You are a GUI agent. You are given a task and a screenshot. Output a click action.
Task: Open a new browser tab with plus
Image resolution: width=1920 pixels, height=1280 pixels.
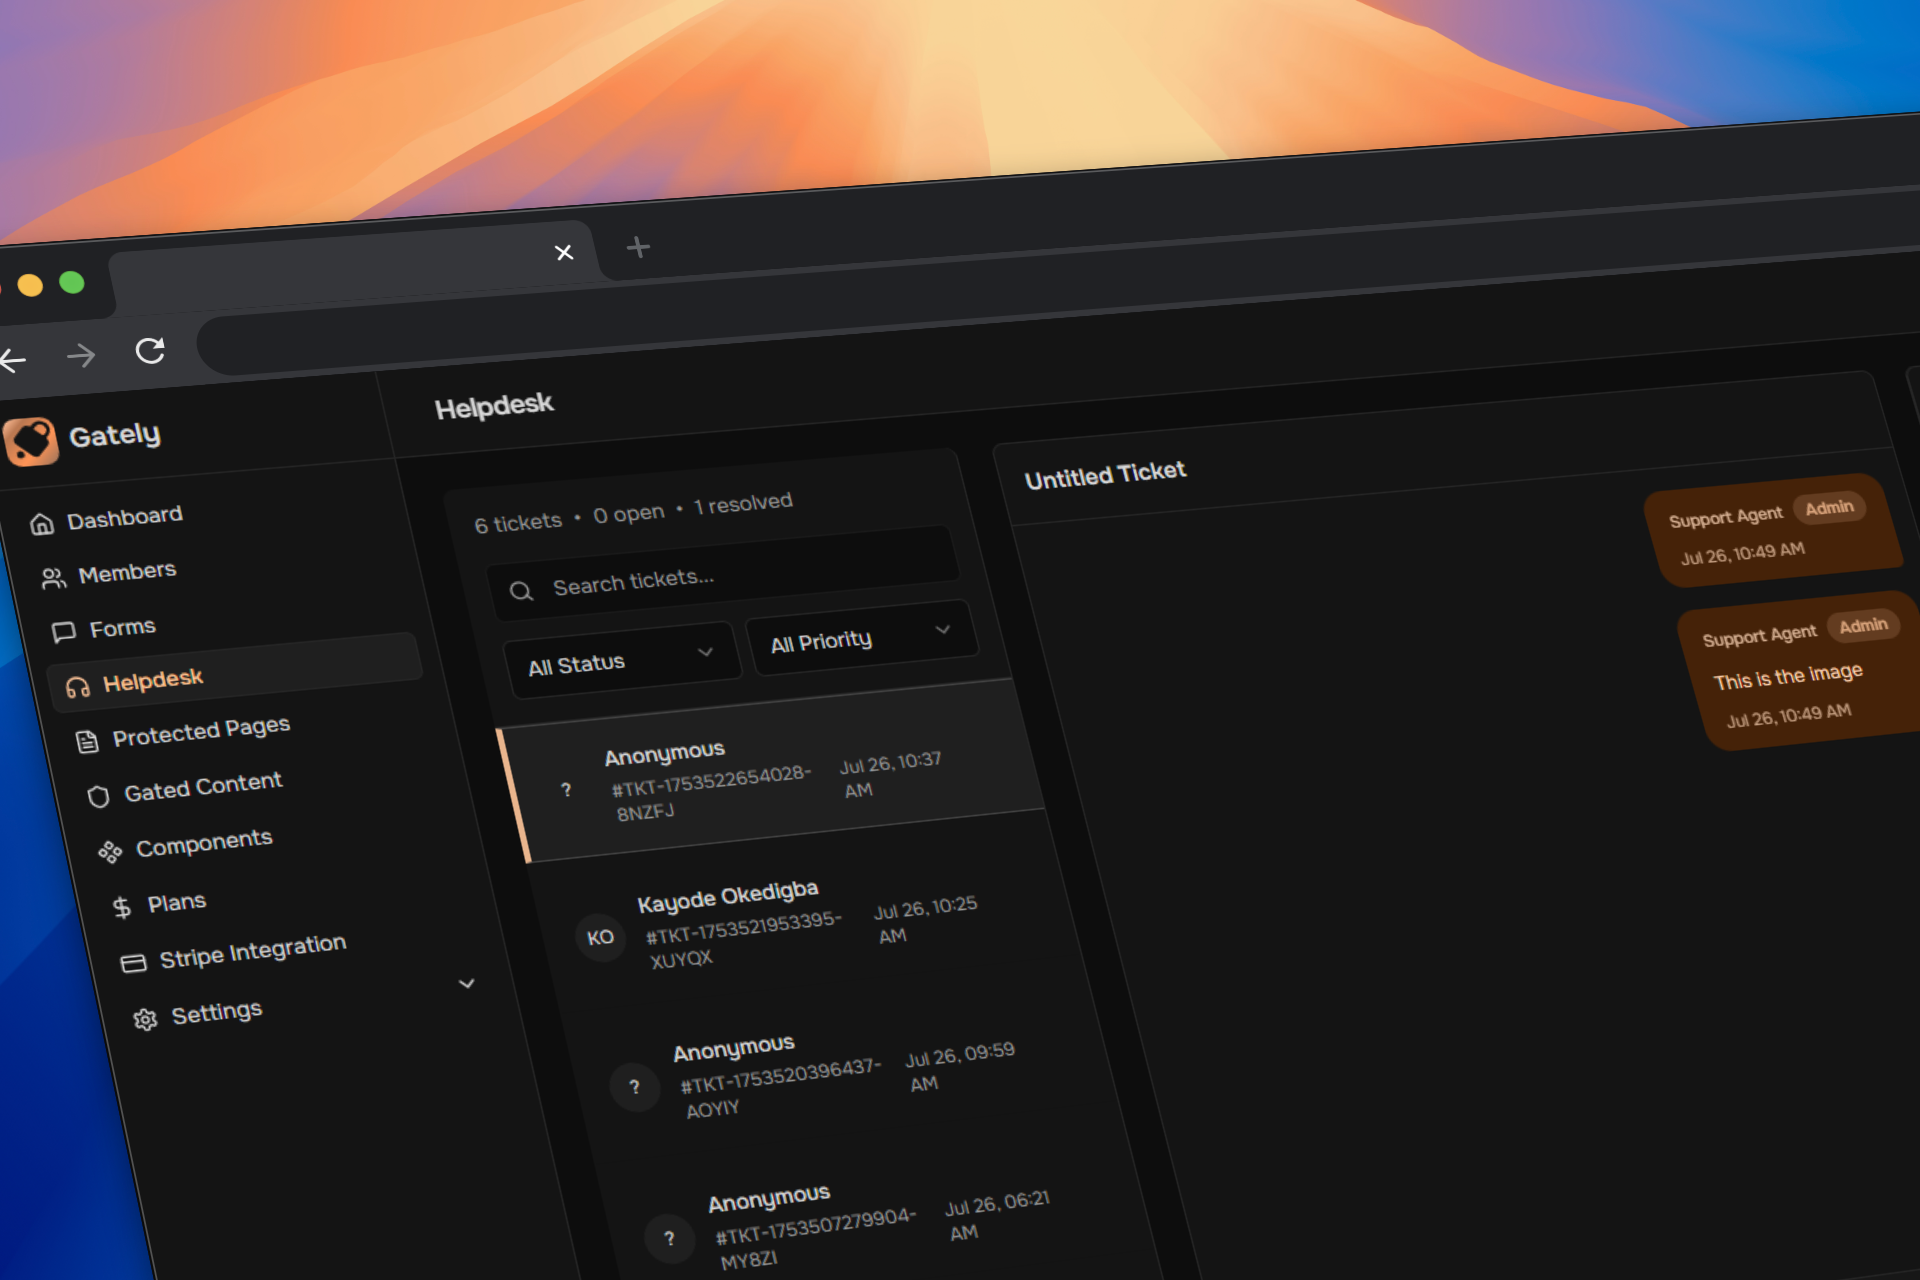pyautogui.click(x=638, y=247)
